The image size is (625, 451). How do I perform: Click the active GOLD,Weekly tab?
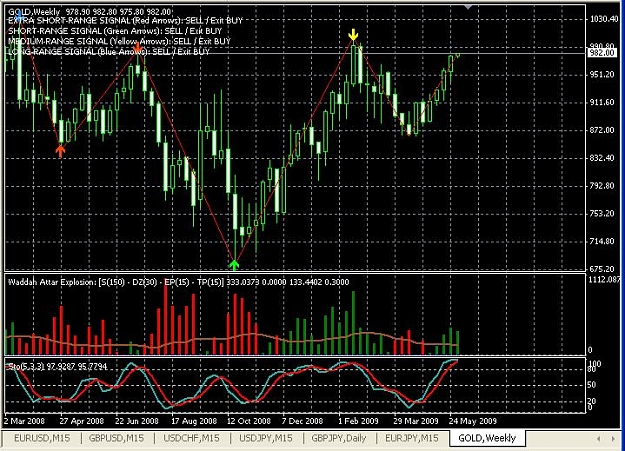[487, 438]
